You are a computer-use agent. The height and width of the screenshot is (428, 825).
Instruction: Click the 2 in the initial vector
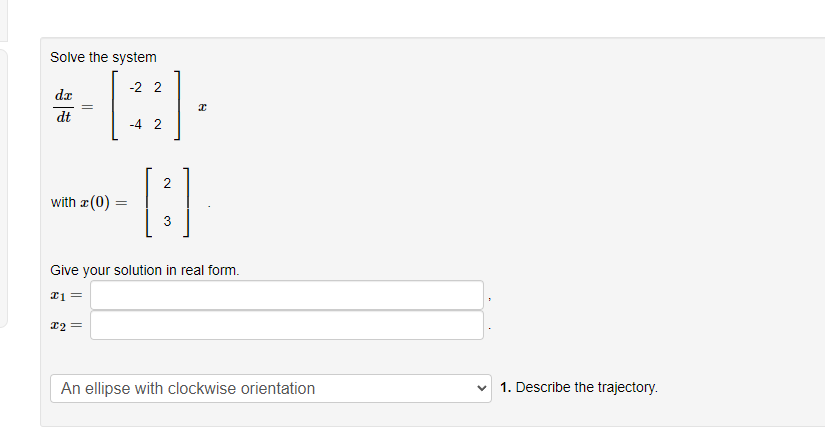(166, 183)
